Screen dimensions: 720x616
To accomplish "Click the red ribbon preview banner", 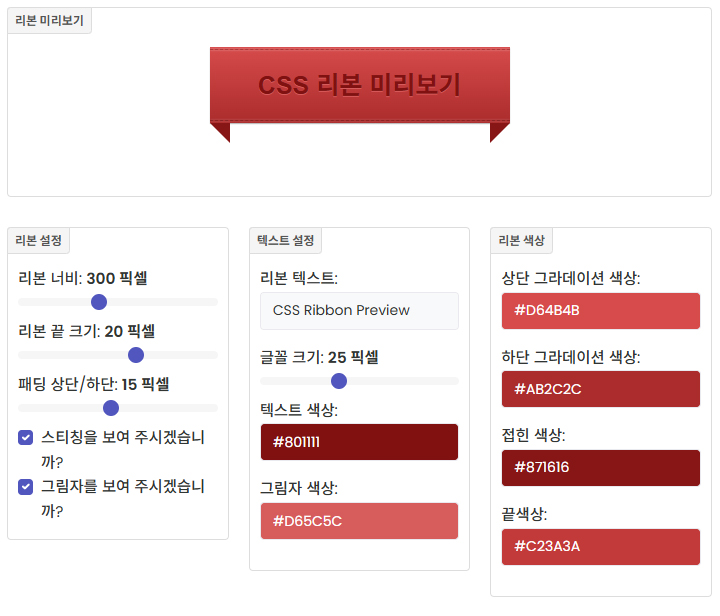I will click(360, 85).
